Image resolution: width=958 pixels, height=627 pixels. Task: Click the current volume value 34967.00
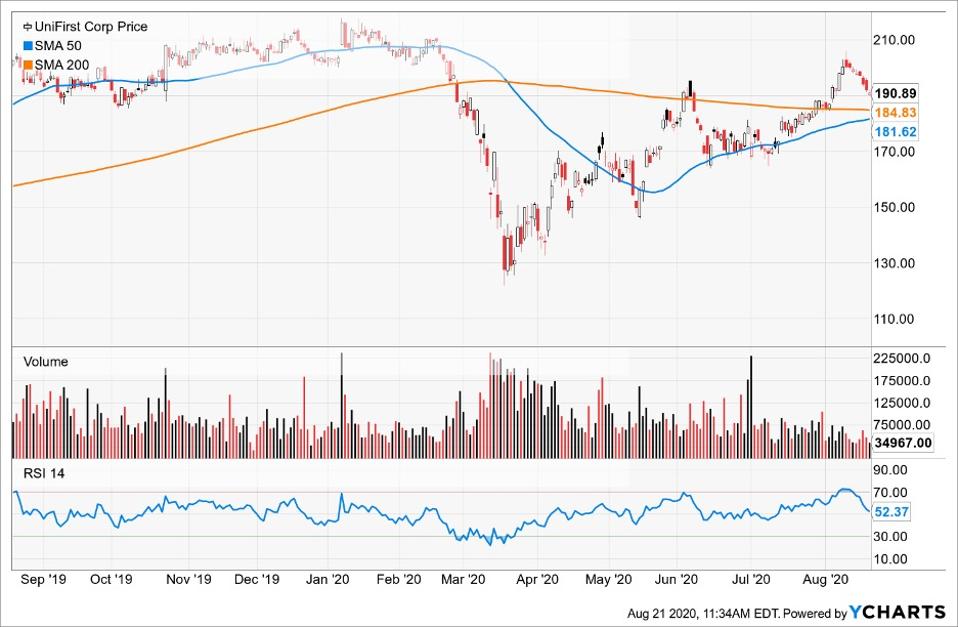pyautogui.click(x=903, y=442)
